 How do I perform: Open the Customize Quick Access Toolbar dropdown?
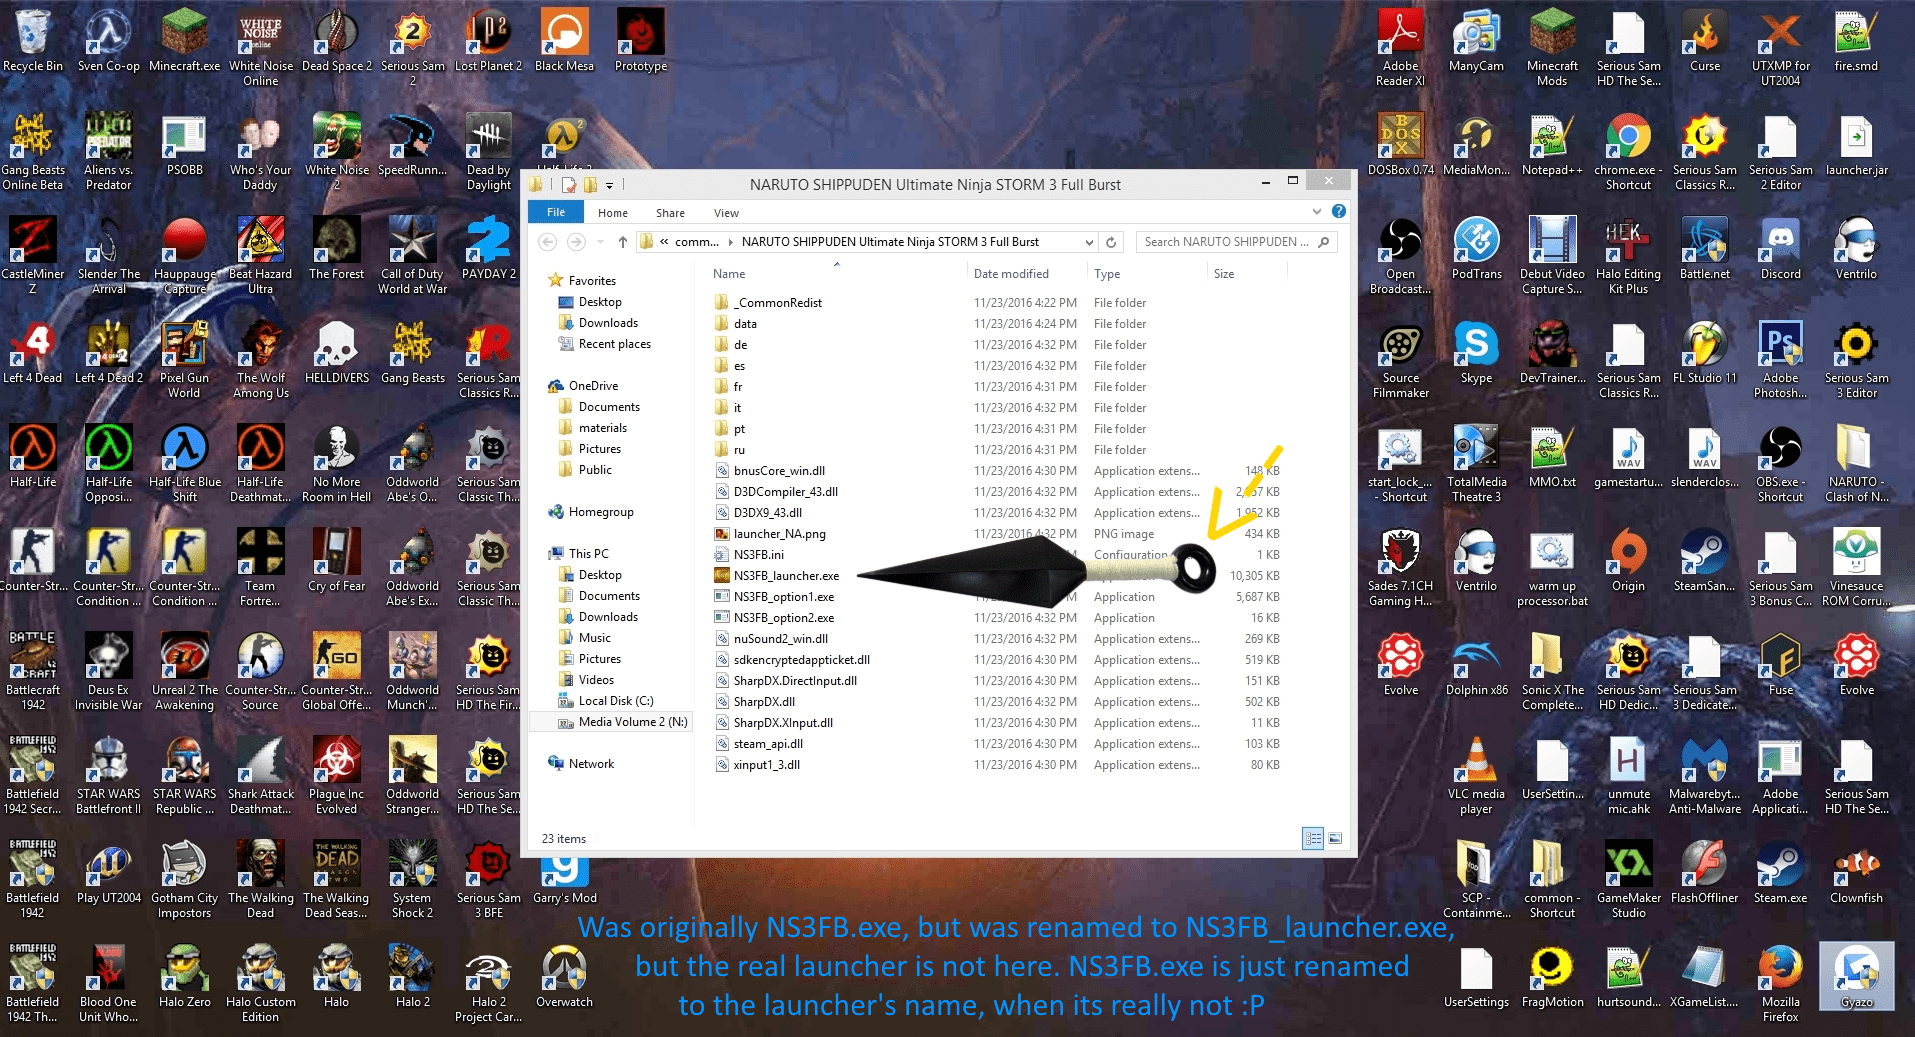pos(609,185)
